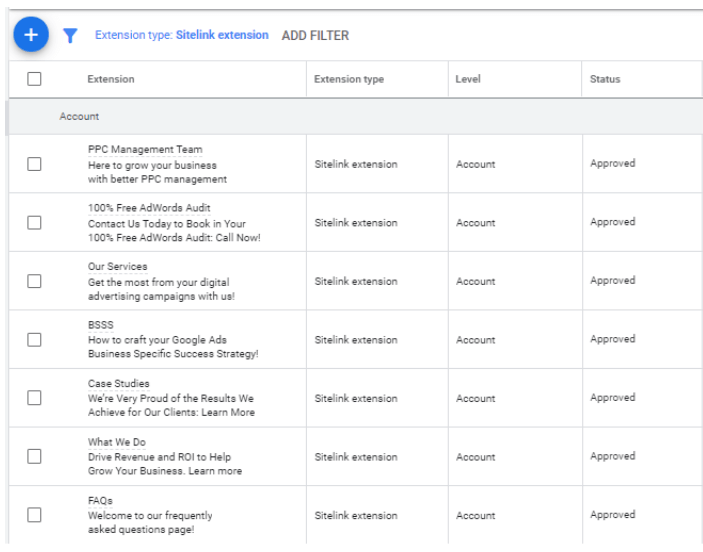Tick the What We Do row checkbox
This screenshot has width=703, height=552.
point(34,456)
